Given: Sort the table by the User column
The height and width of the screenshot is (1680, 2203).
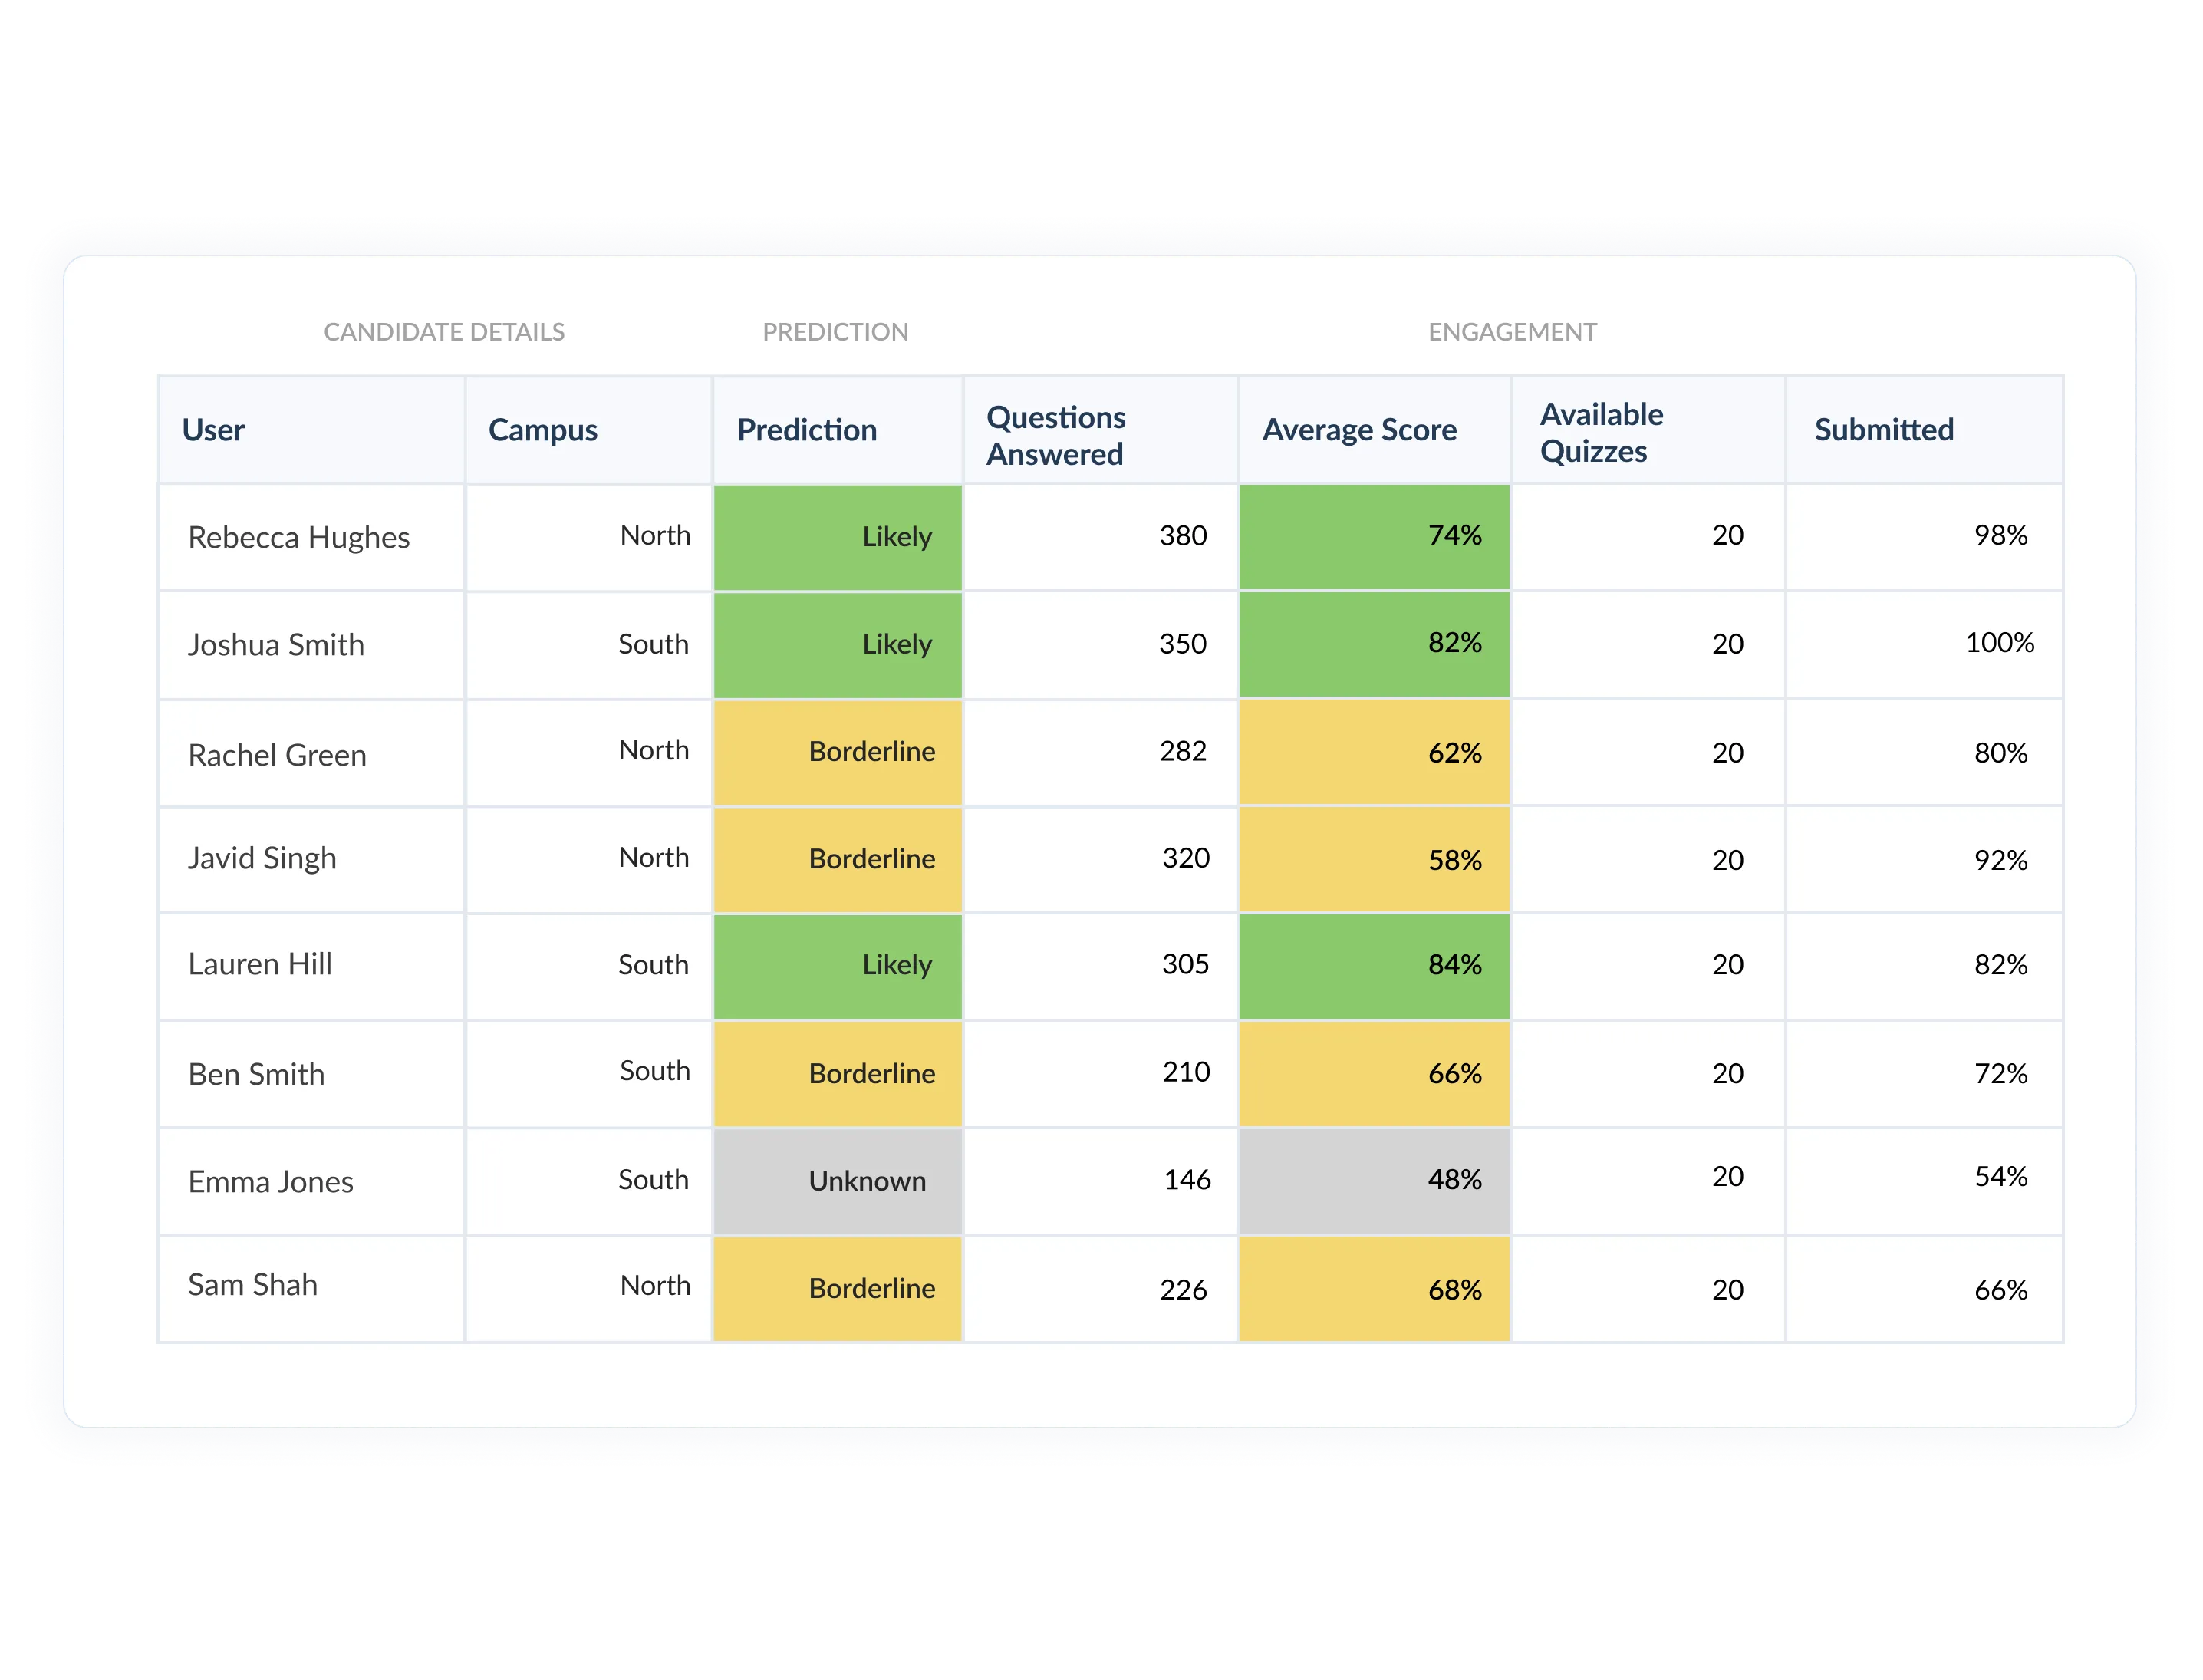Looking at the screenshot, I should coord(213,430).
